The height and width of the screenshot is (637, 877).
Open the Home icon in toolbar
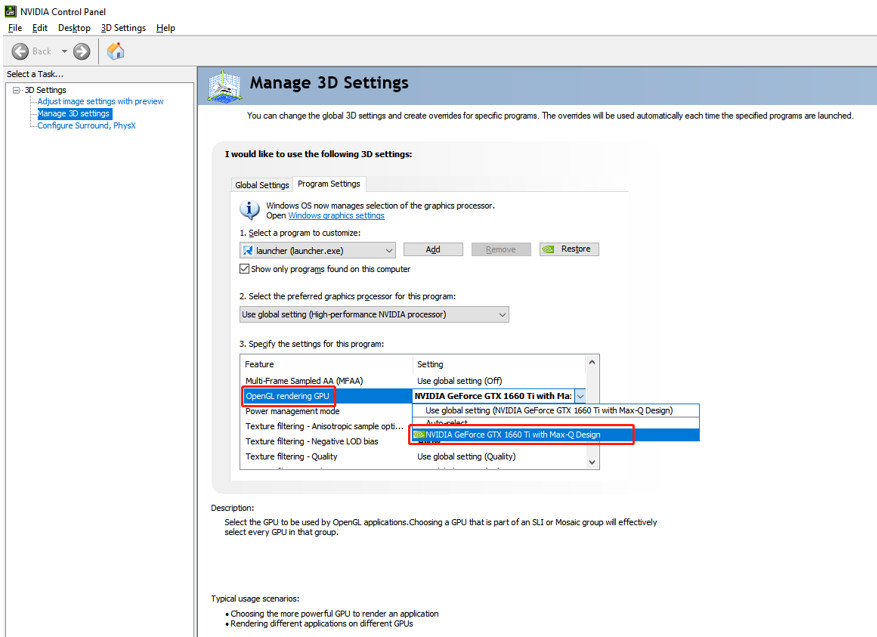coord(116,51)
